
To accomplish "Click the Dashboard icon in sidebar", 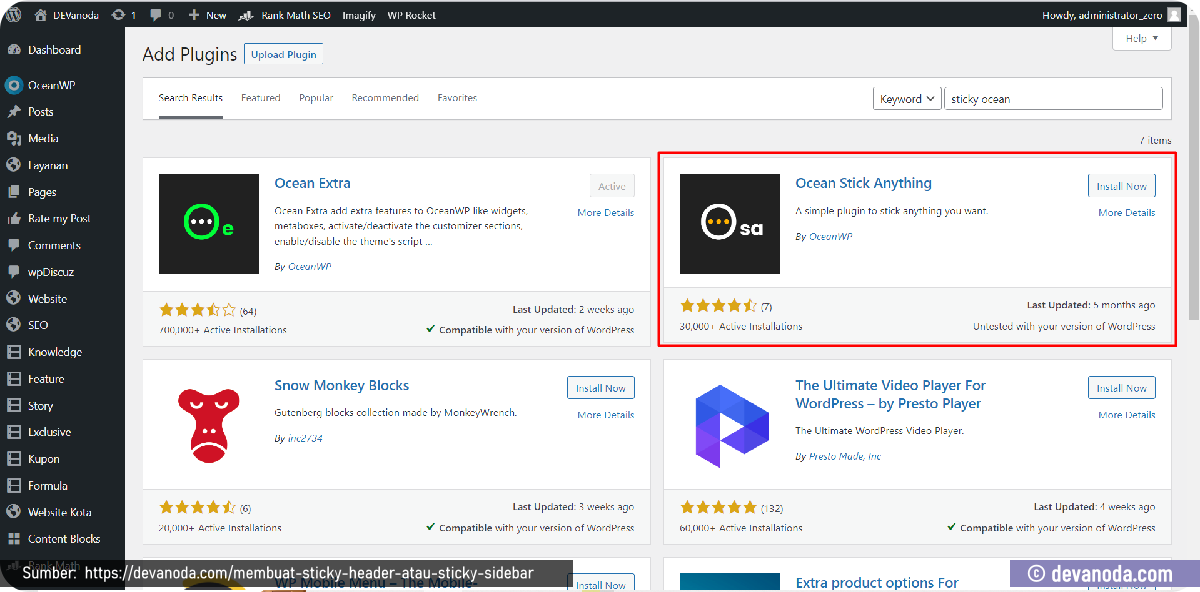I will pyautogui.click(x=14, y=50).
